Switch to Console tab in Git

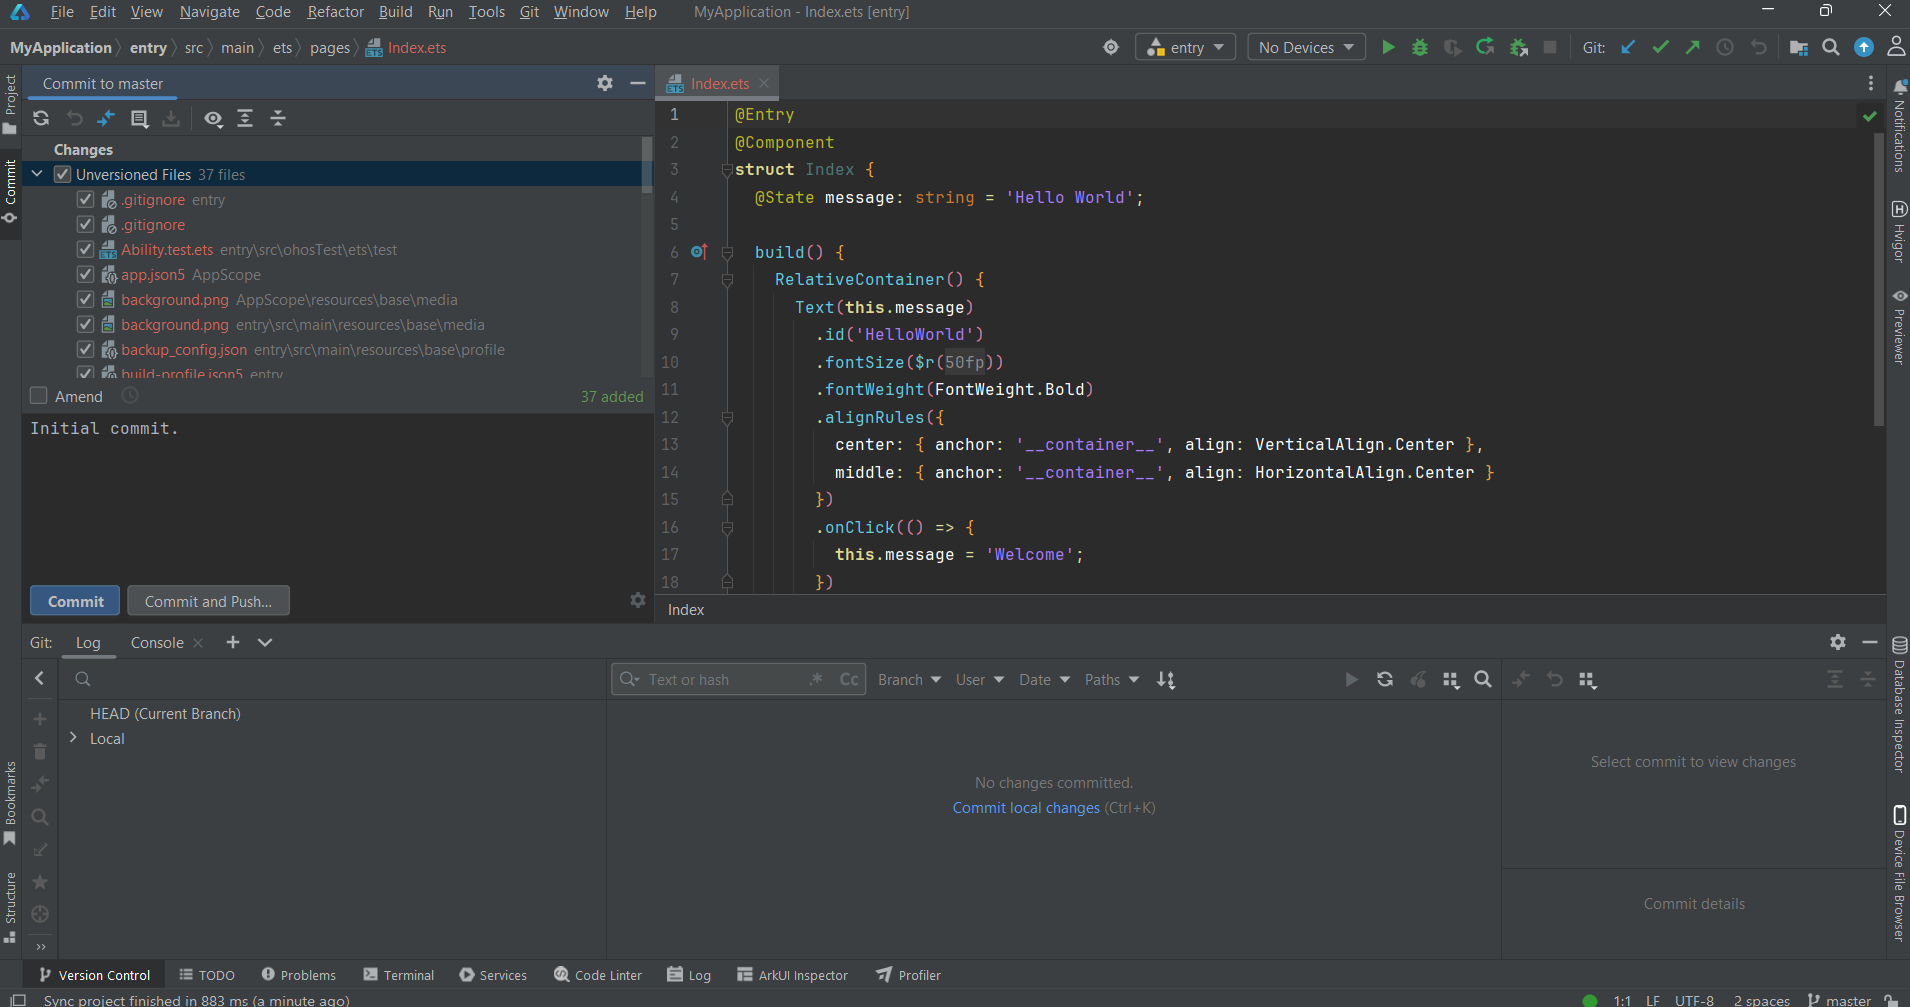(x=157, y=642)
